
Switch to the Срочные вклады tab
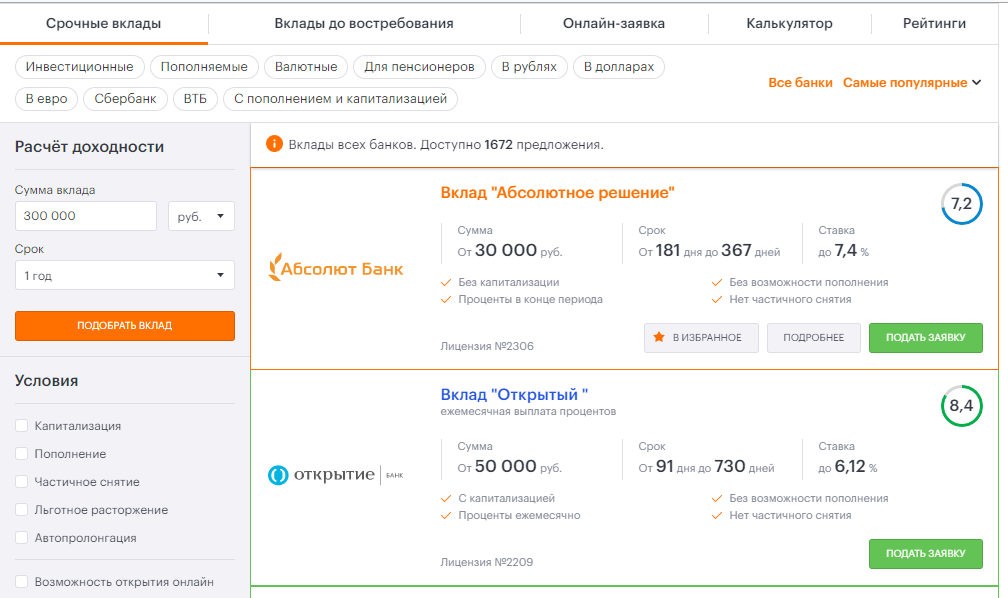(104, 23)
